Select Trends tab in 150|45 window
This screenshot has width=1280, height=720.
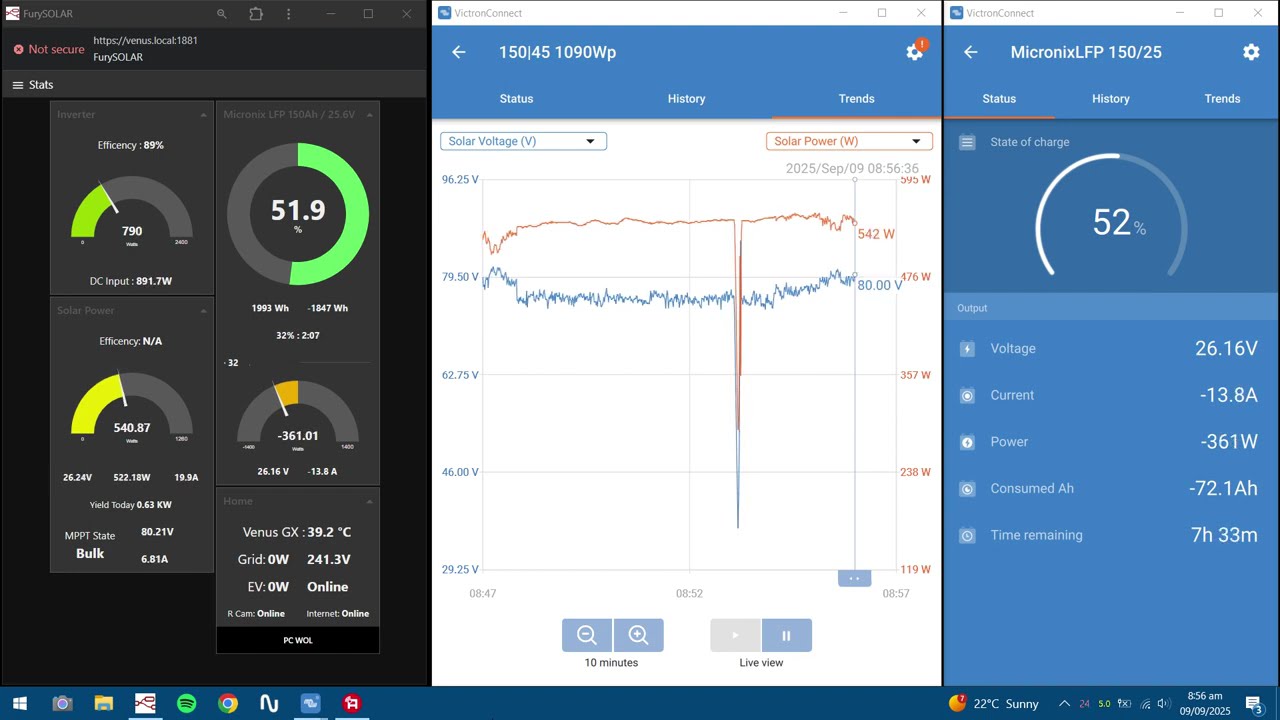(856, 99)
